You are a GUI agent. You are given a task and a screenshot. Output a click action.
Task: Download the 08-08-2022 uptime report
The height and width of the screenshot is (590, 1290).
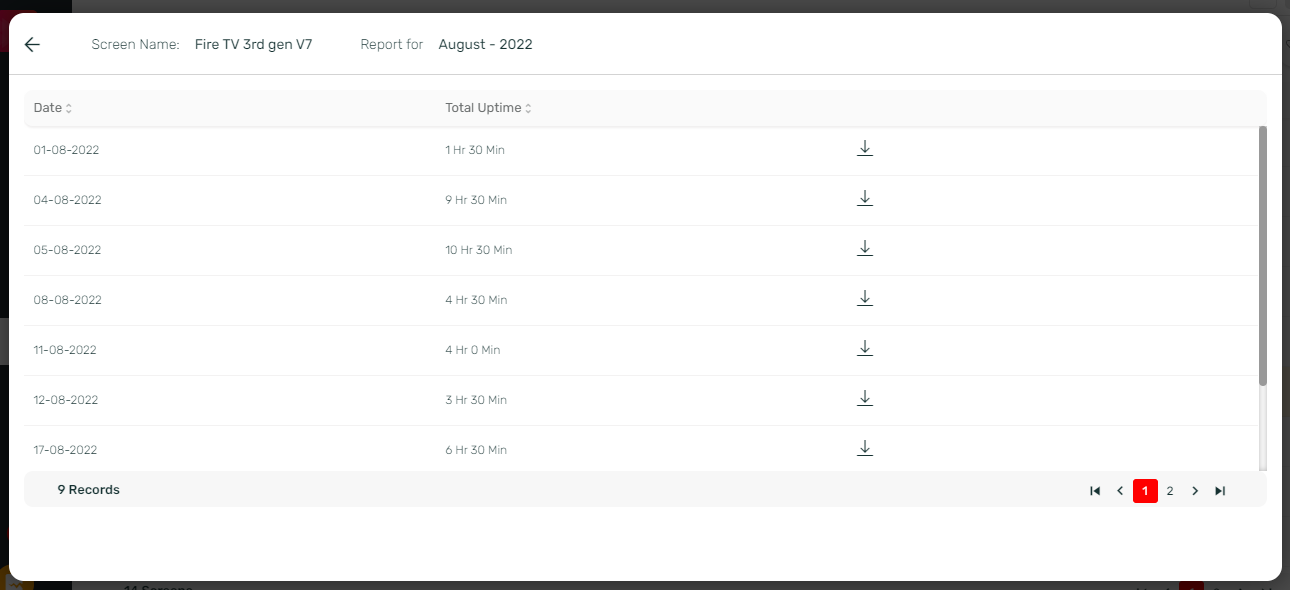865,299
